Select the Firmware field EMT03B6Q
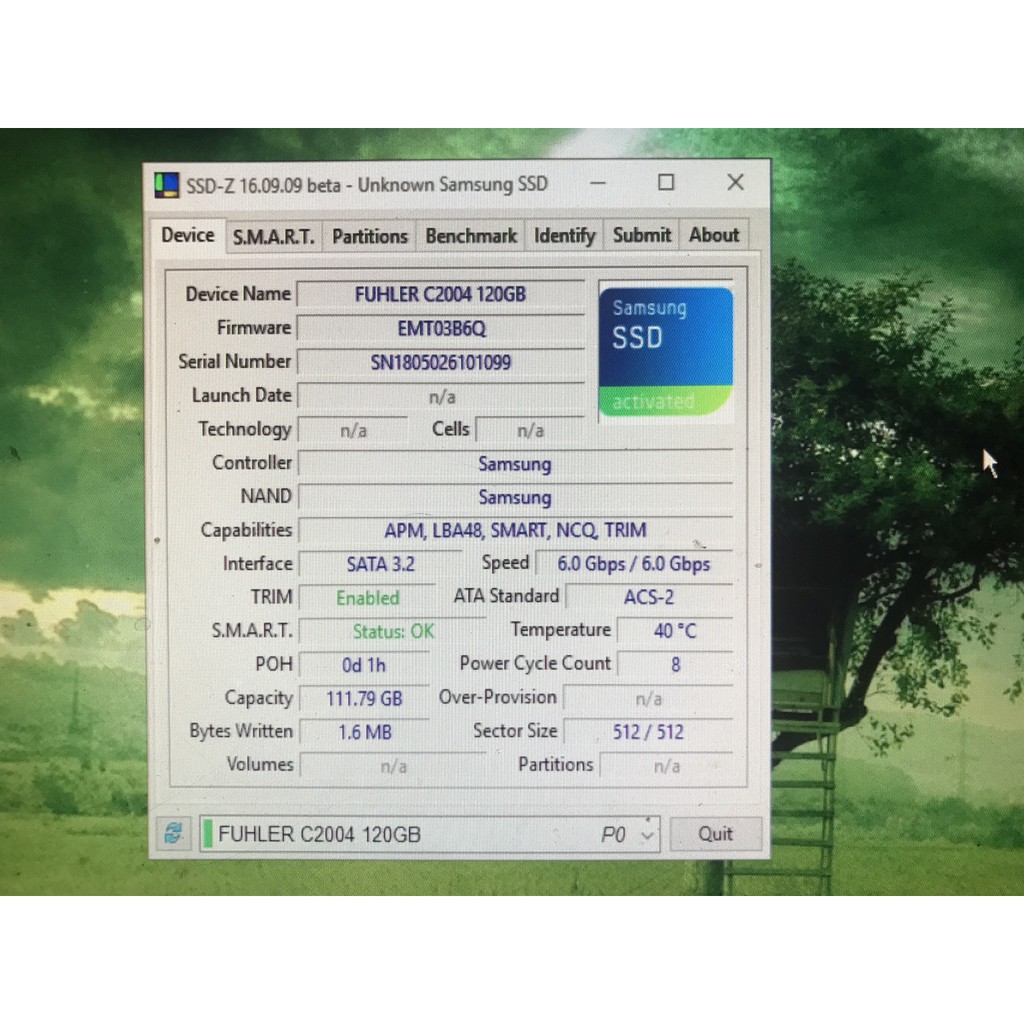 coord(440,328)
